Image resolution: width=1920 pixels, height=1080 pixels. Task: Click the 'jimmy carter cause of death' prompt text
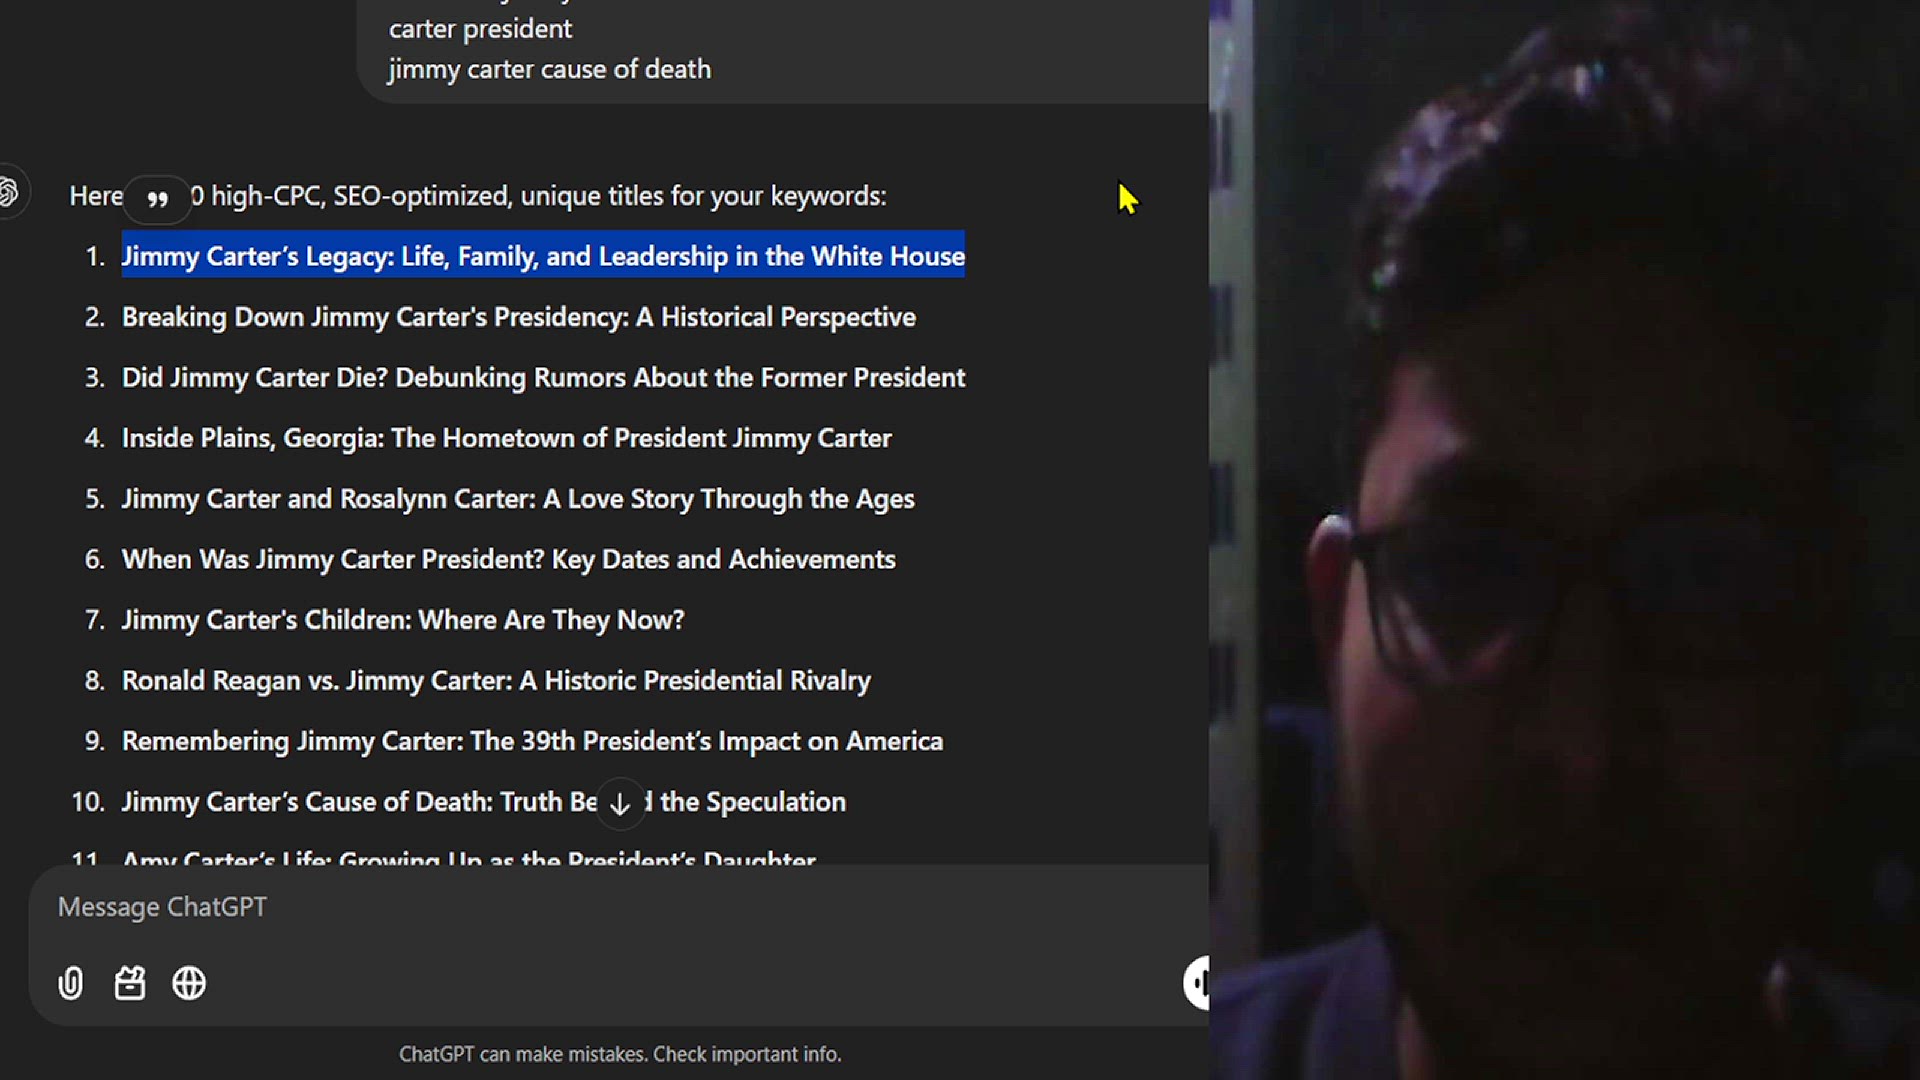(x=549, y=70)
